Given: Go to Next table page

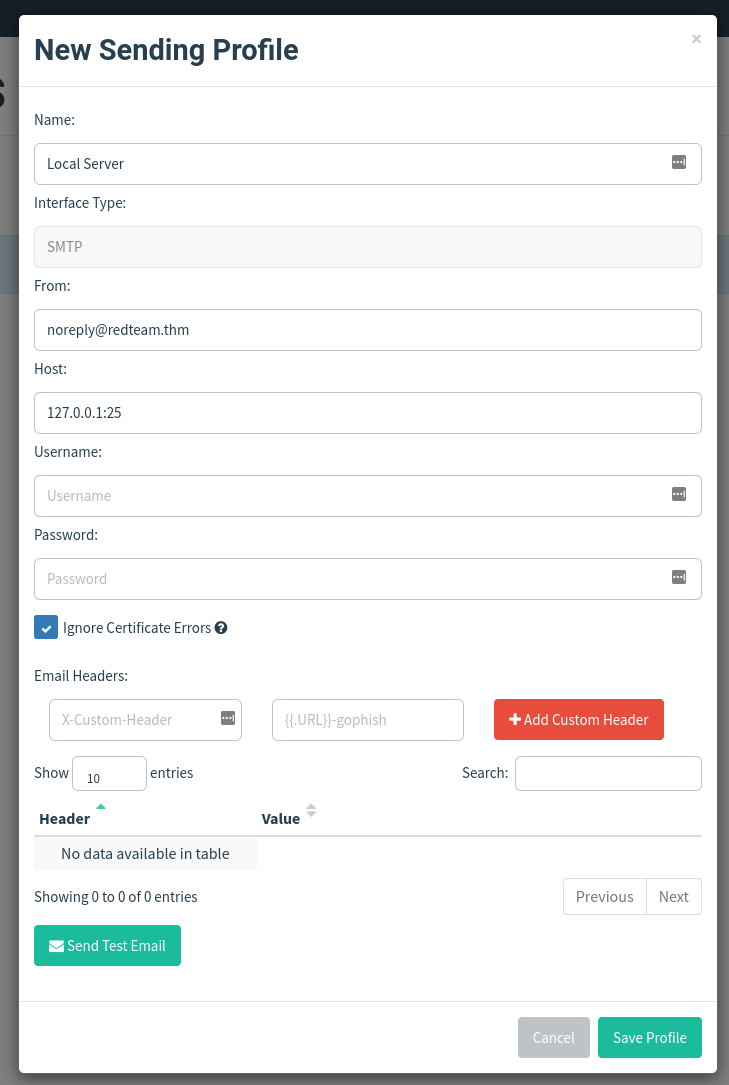Looking at the screenshot, I should (673, 896).
